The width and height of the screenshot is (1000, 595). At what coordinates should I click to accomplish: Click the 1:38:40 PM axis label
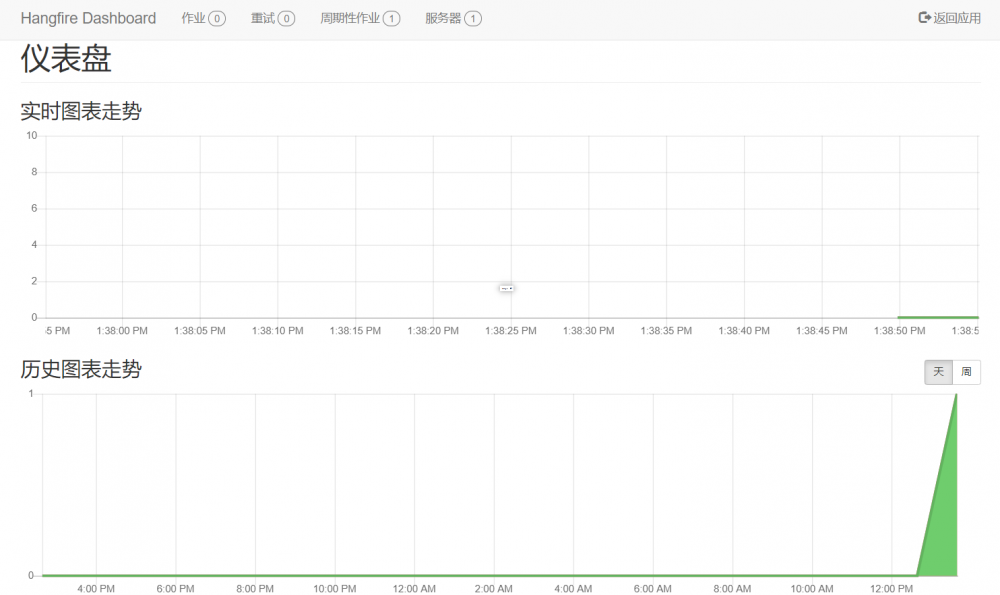click(744, 330)
